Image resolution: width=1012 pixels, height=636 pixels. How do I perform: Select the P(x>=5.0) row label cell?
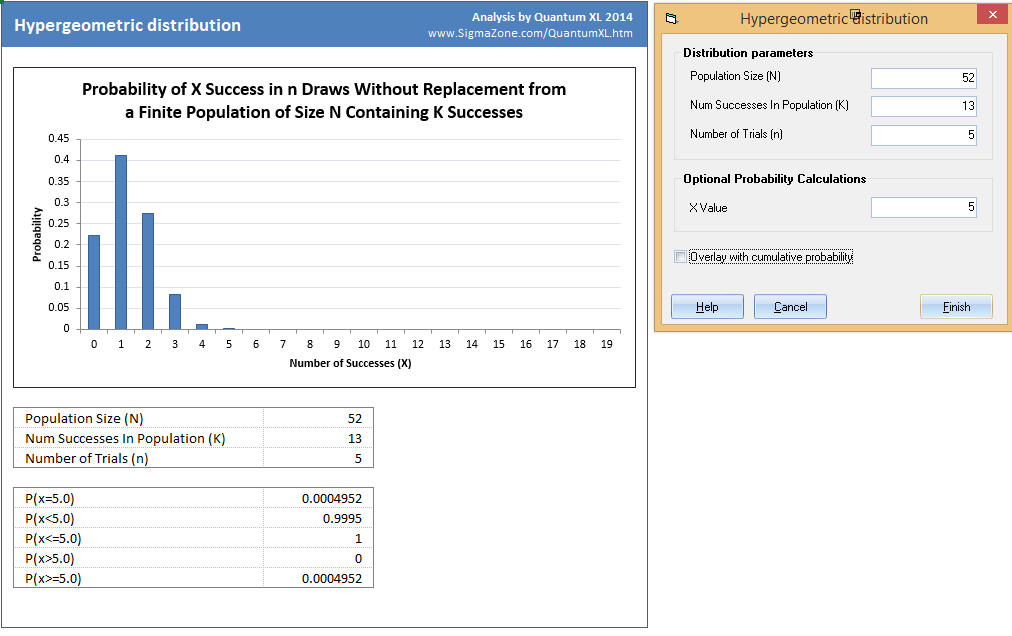click(x=138, y=578)
